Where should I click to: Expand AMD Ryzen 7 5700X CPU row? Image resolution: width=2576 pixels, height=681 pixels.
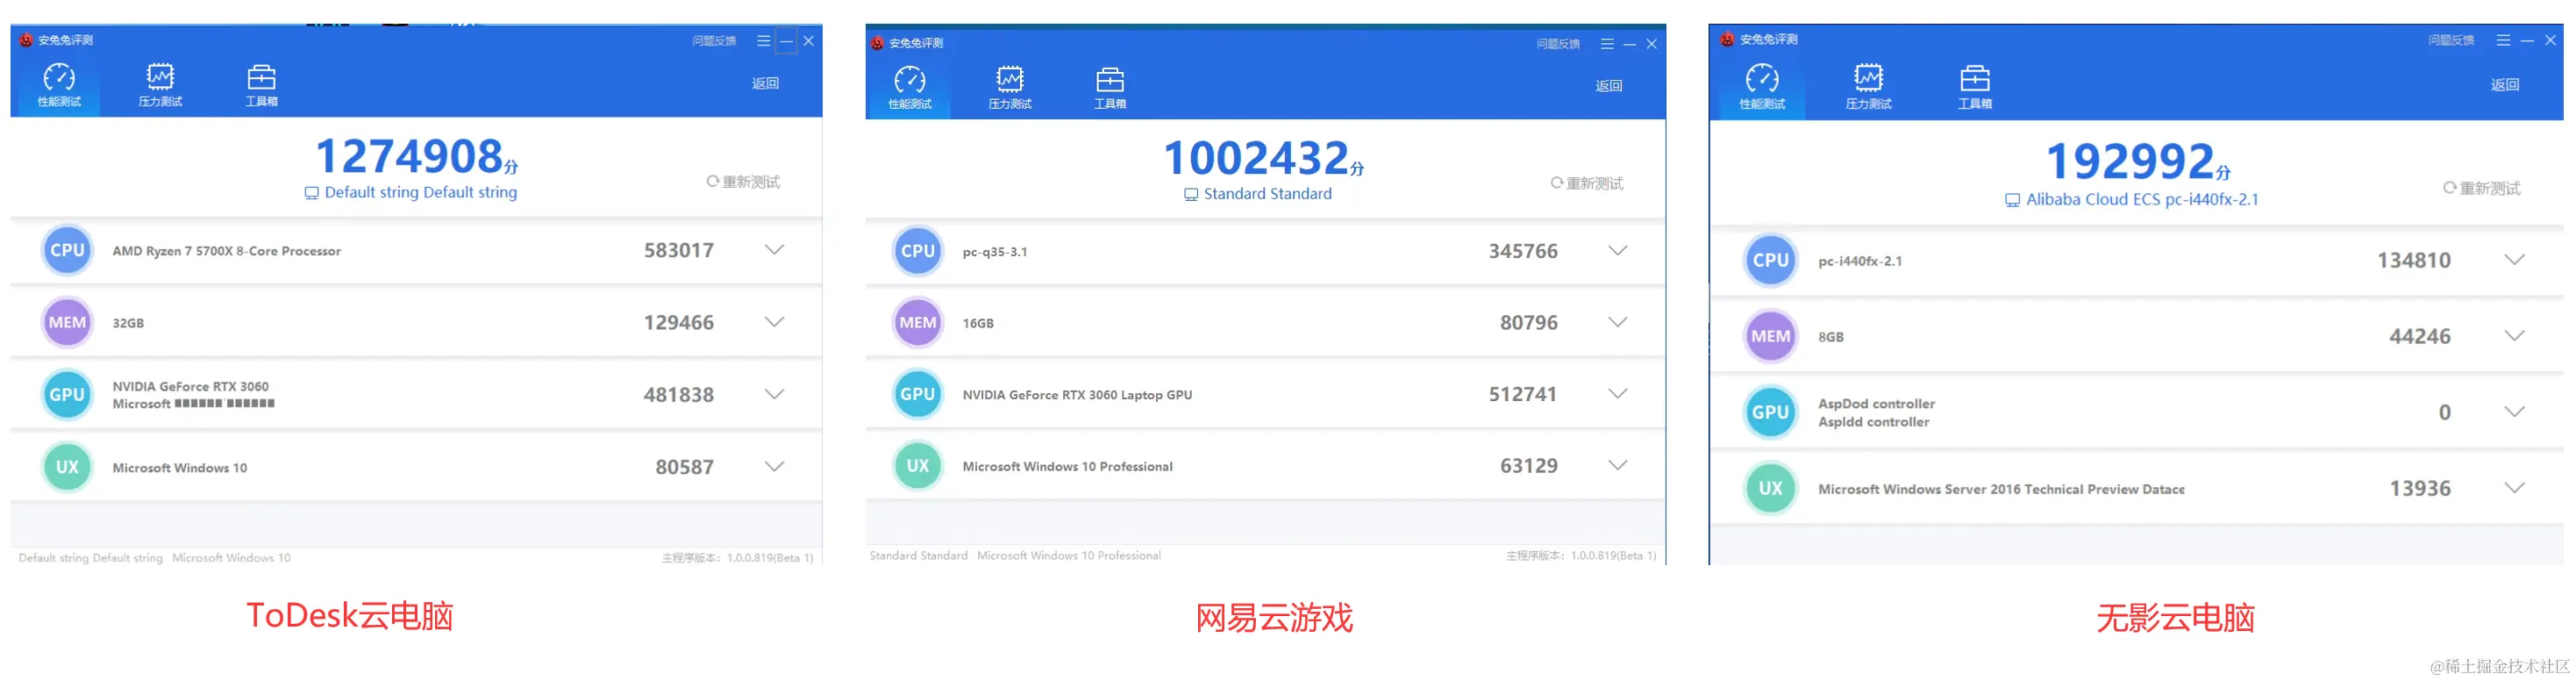[774, 250]
